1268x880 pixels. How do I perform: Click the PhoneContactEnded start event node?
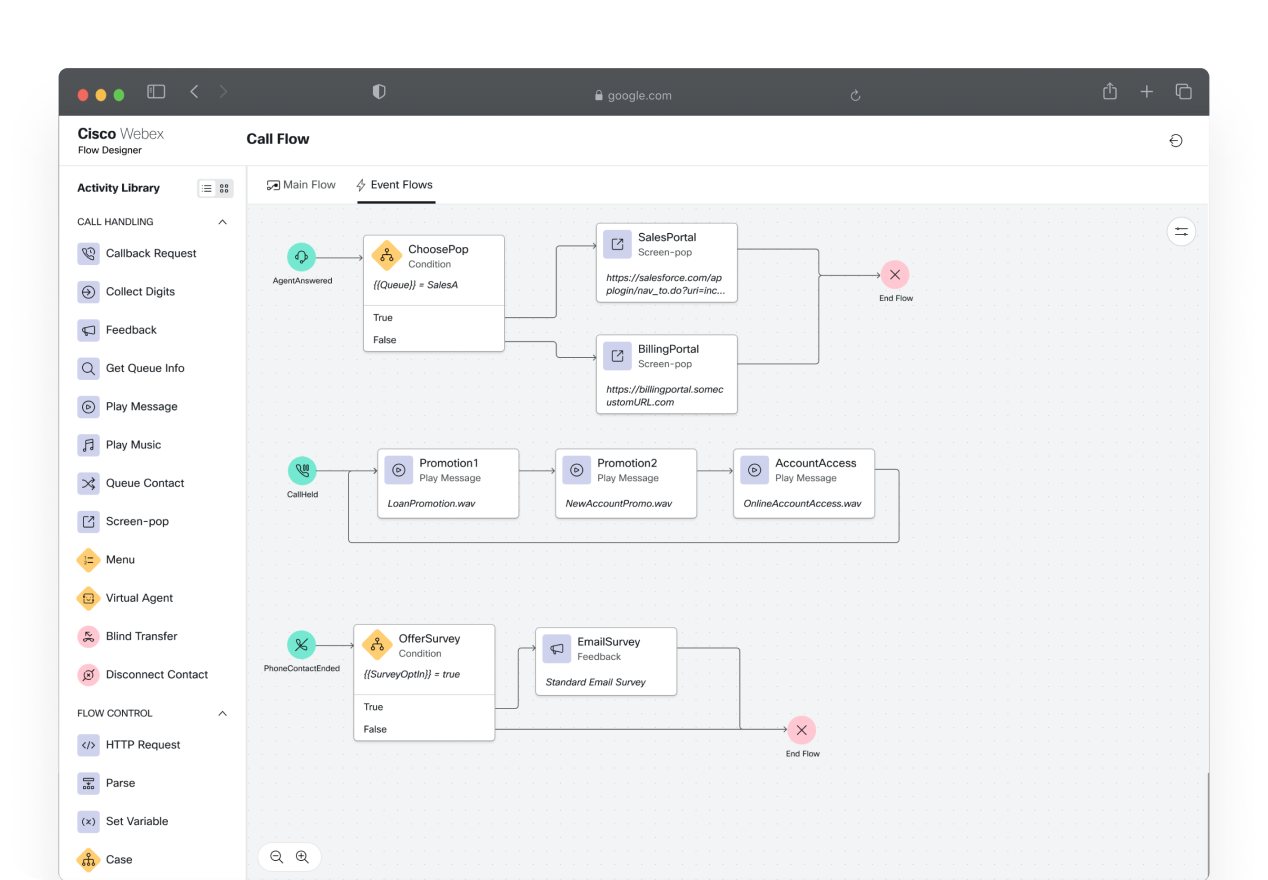[301, 645]
